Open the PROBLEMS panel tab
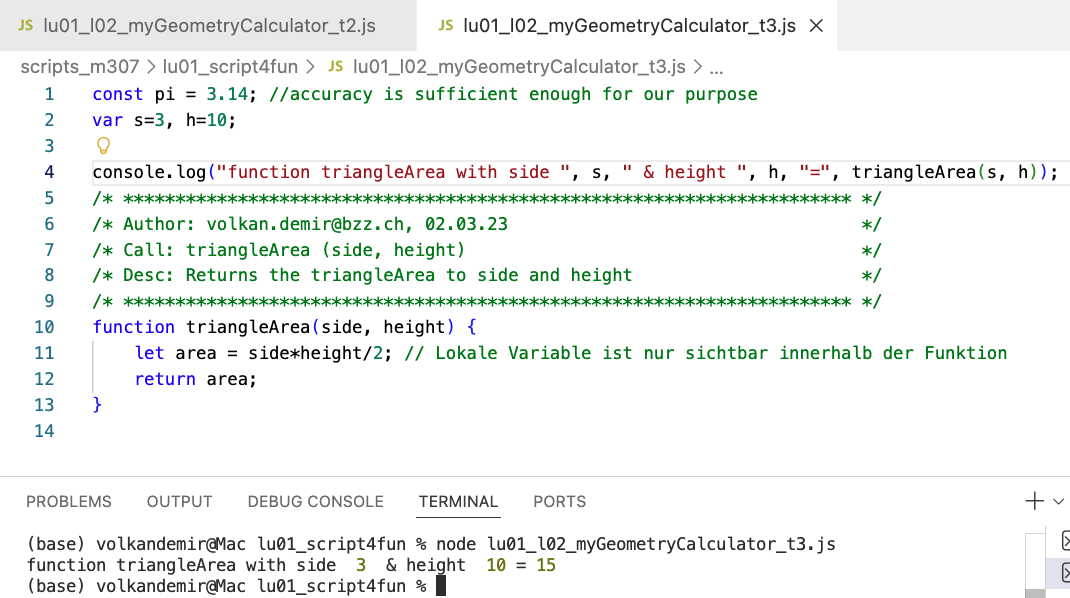 69,501
